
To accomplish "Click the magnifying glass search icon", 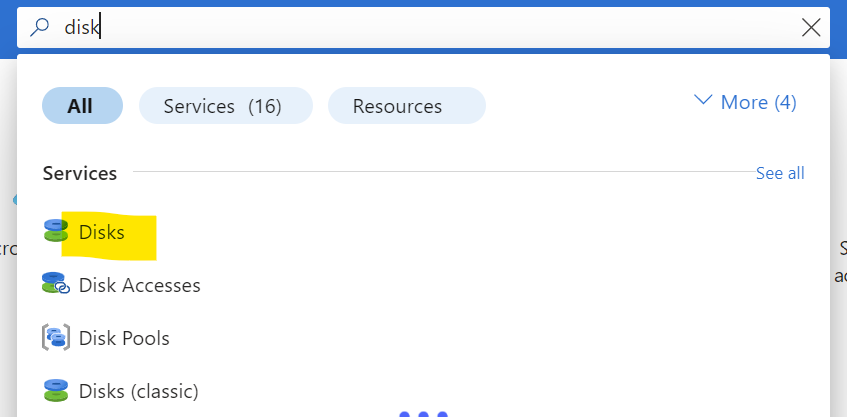I will click(39, 26).
